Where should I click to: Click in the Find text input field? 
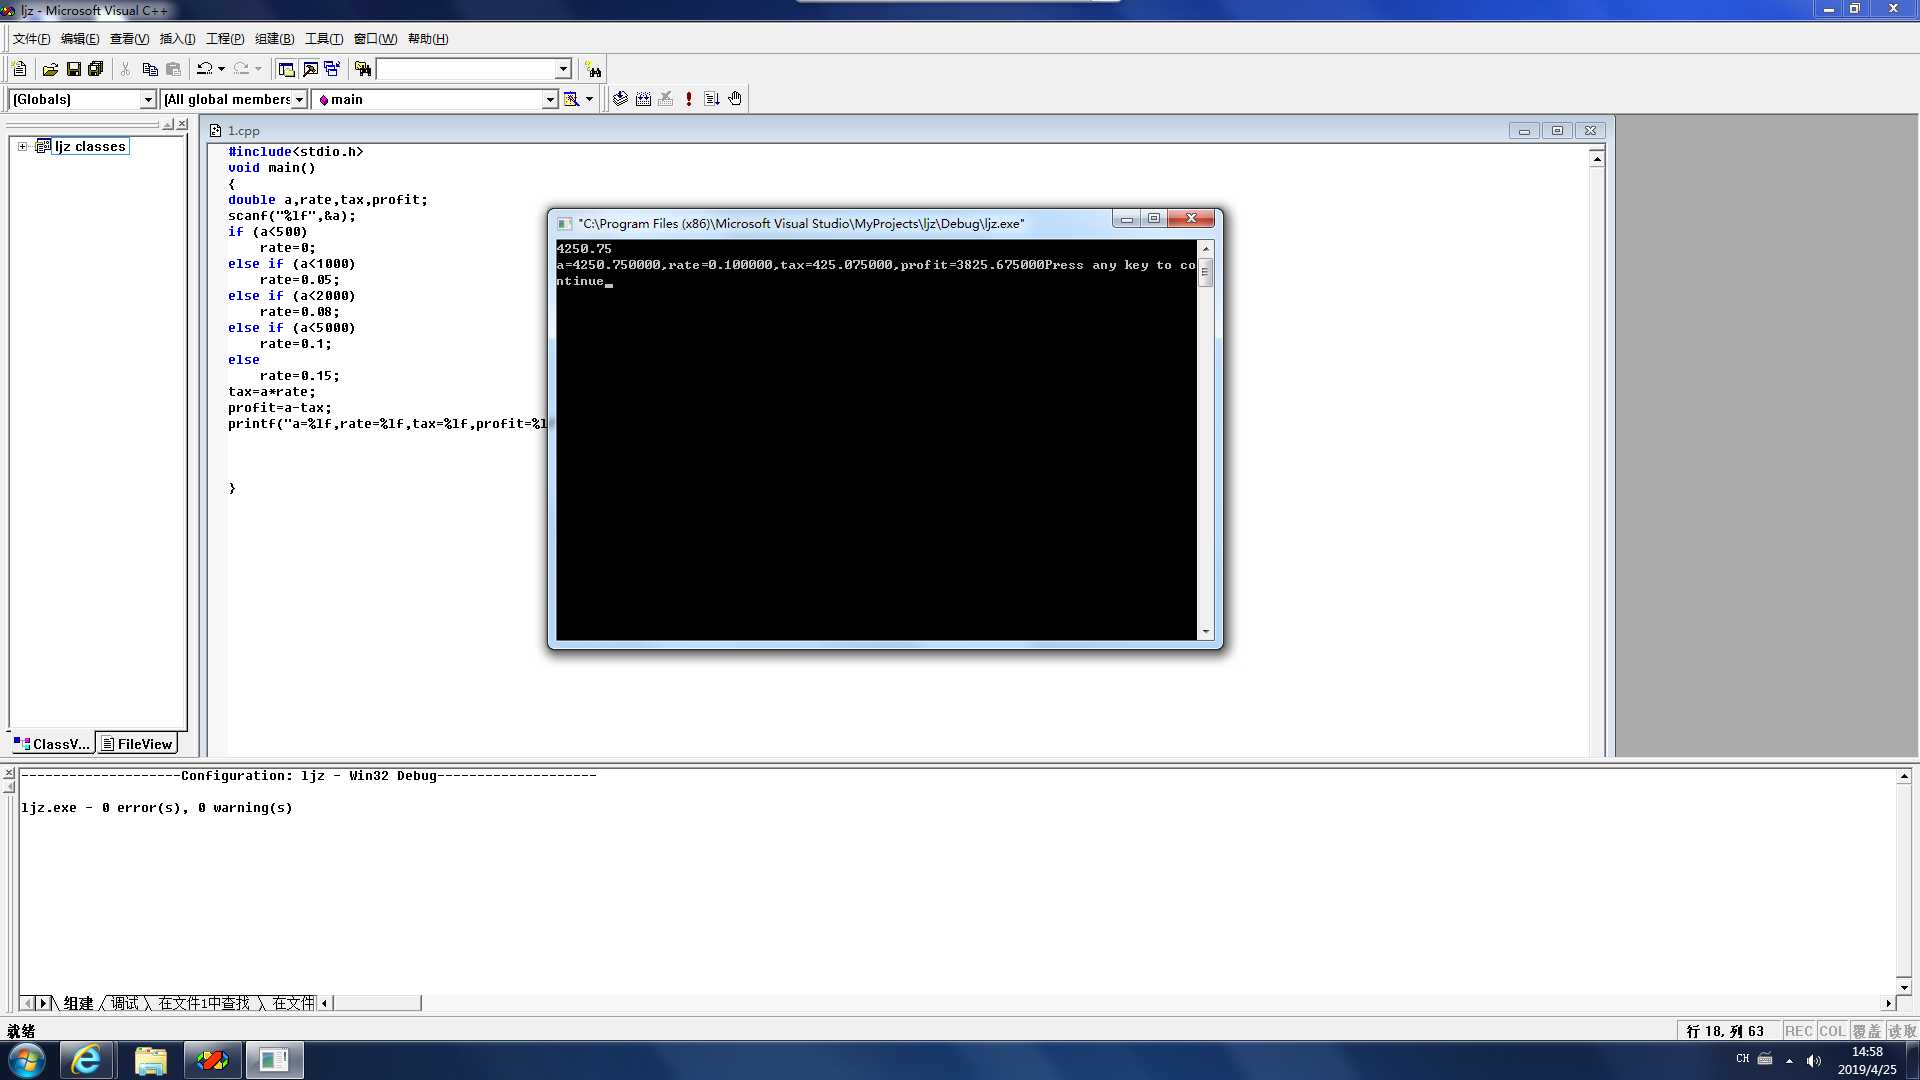coord(466,69)
